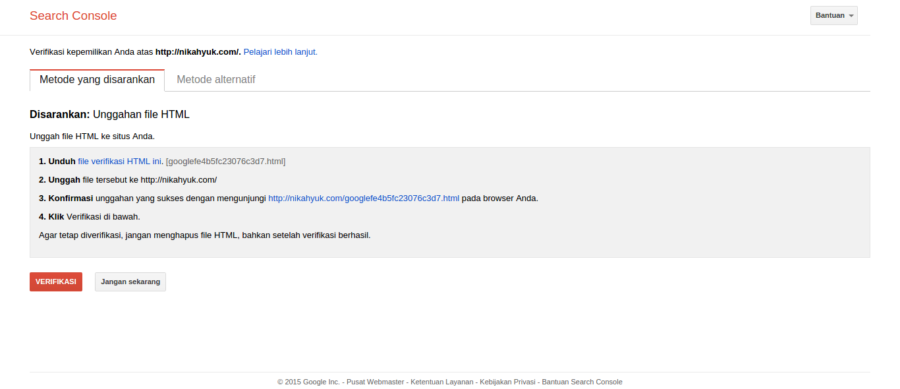Download file verifikasi HTML ini
The image size is (900, 389).
click(x=119, y=161)
